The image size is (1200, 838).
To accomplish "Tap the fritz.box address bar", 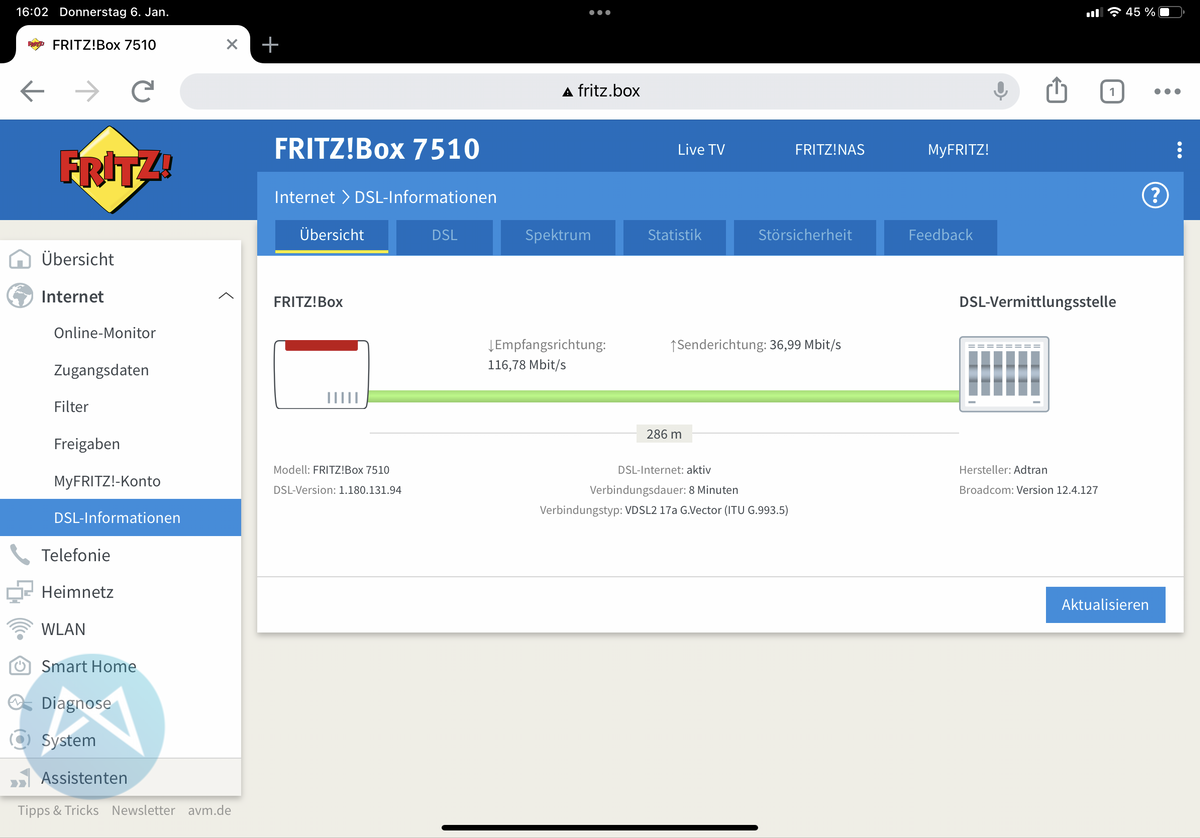I will (600, 91).
